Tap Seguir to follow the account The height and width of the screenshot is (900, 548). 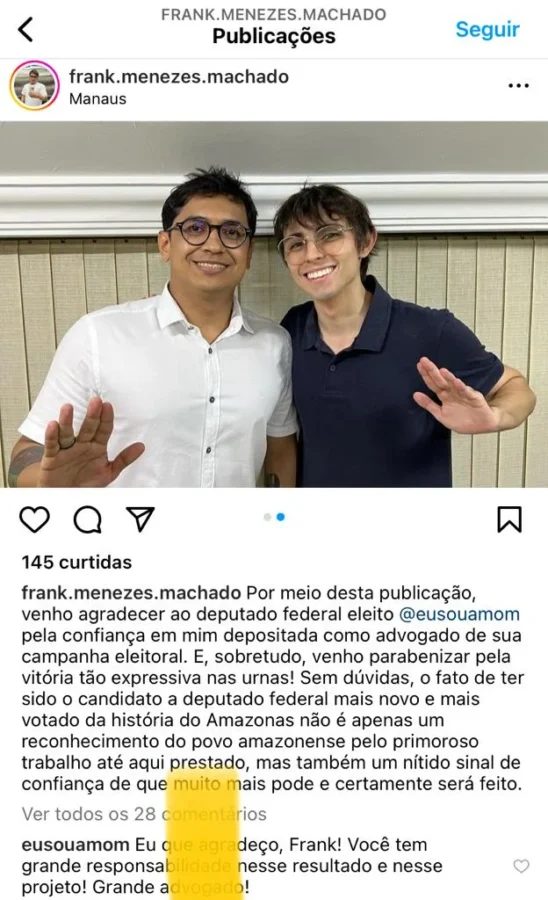pos(487,29)
